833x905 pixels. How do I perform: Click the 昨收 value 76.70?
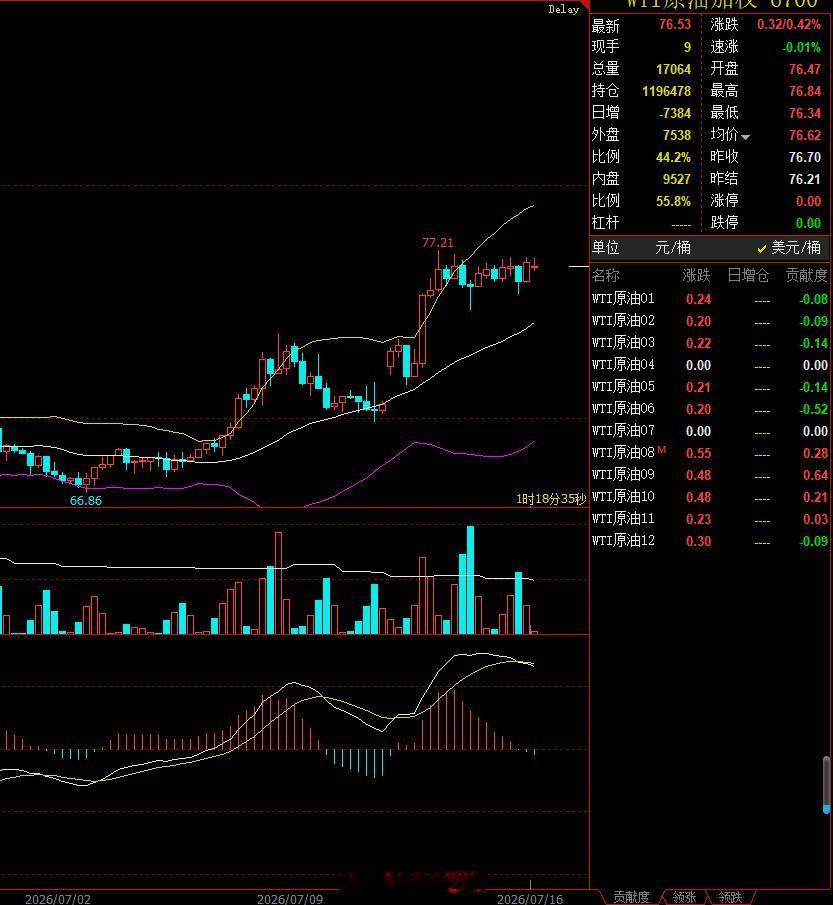tap(805, 157)
